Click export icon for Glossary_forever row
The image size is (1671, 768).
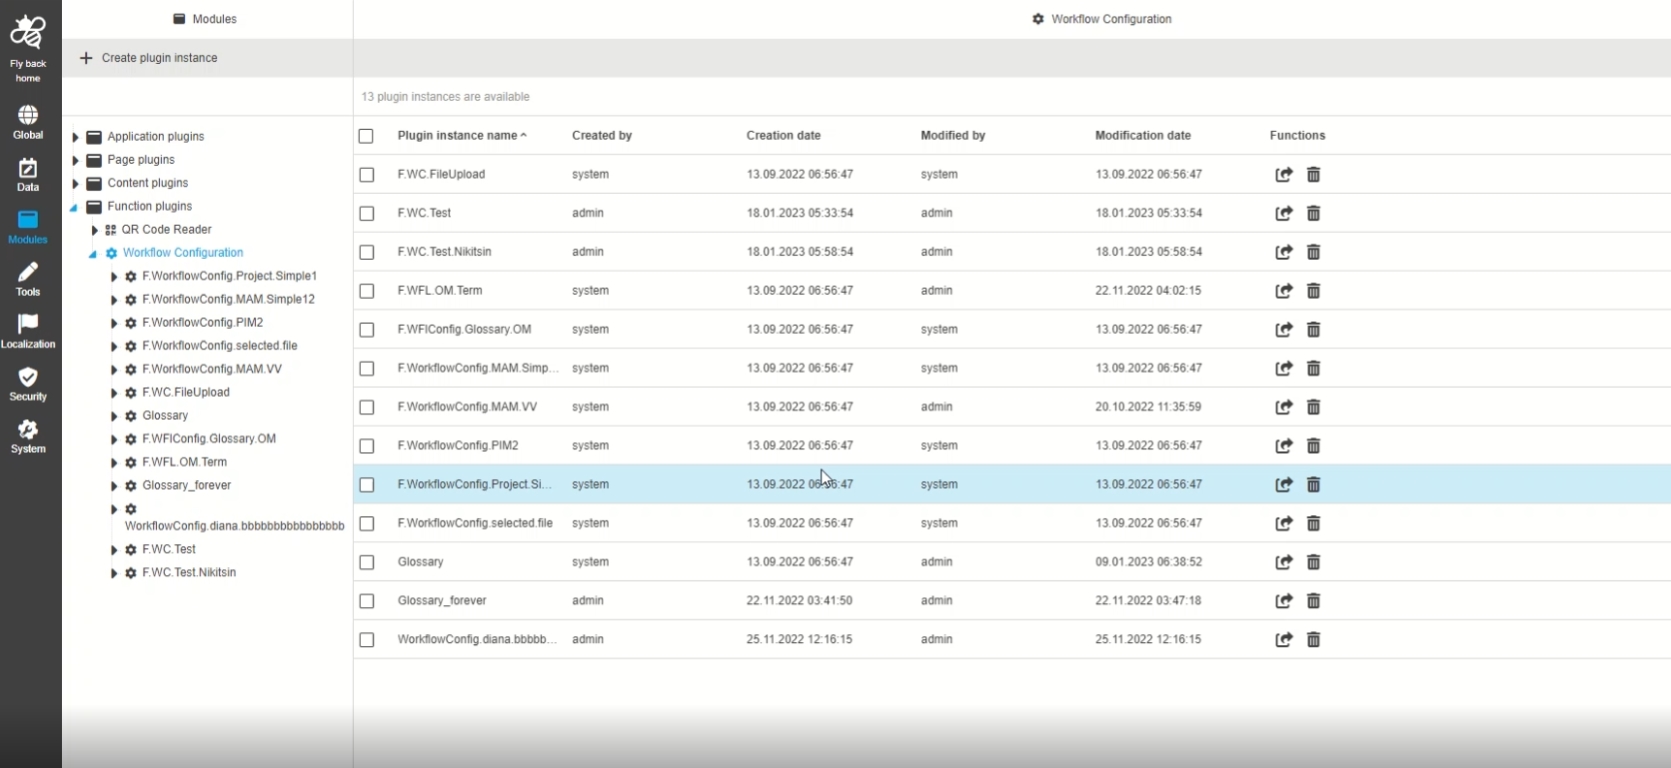(1284, 601)
